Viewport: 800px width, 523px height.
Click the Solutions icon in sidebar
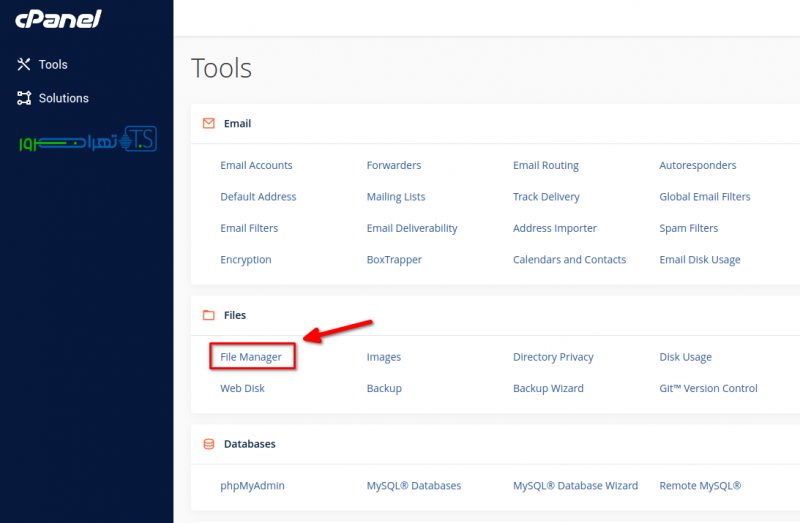[x=24, y=98]
